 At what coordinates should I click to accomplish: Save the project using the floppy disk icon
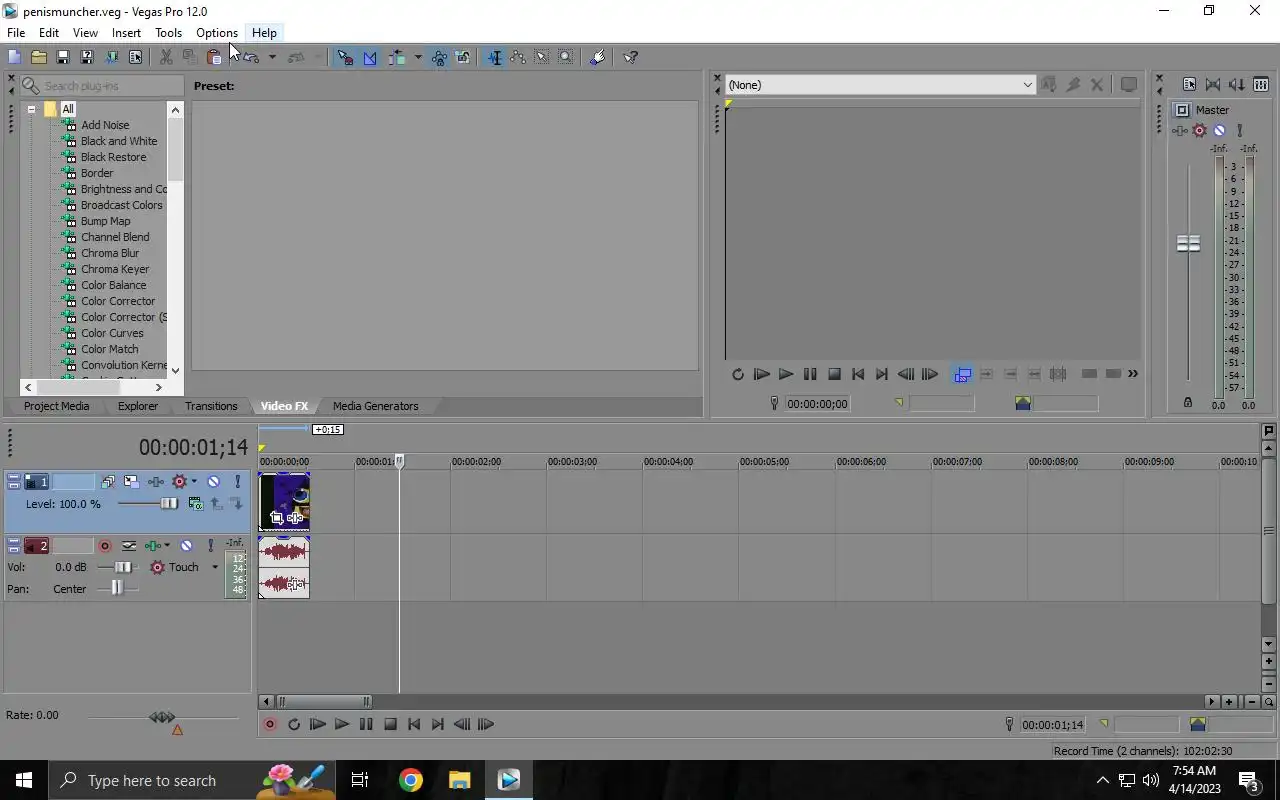pos(62,57)
